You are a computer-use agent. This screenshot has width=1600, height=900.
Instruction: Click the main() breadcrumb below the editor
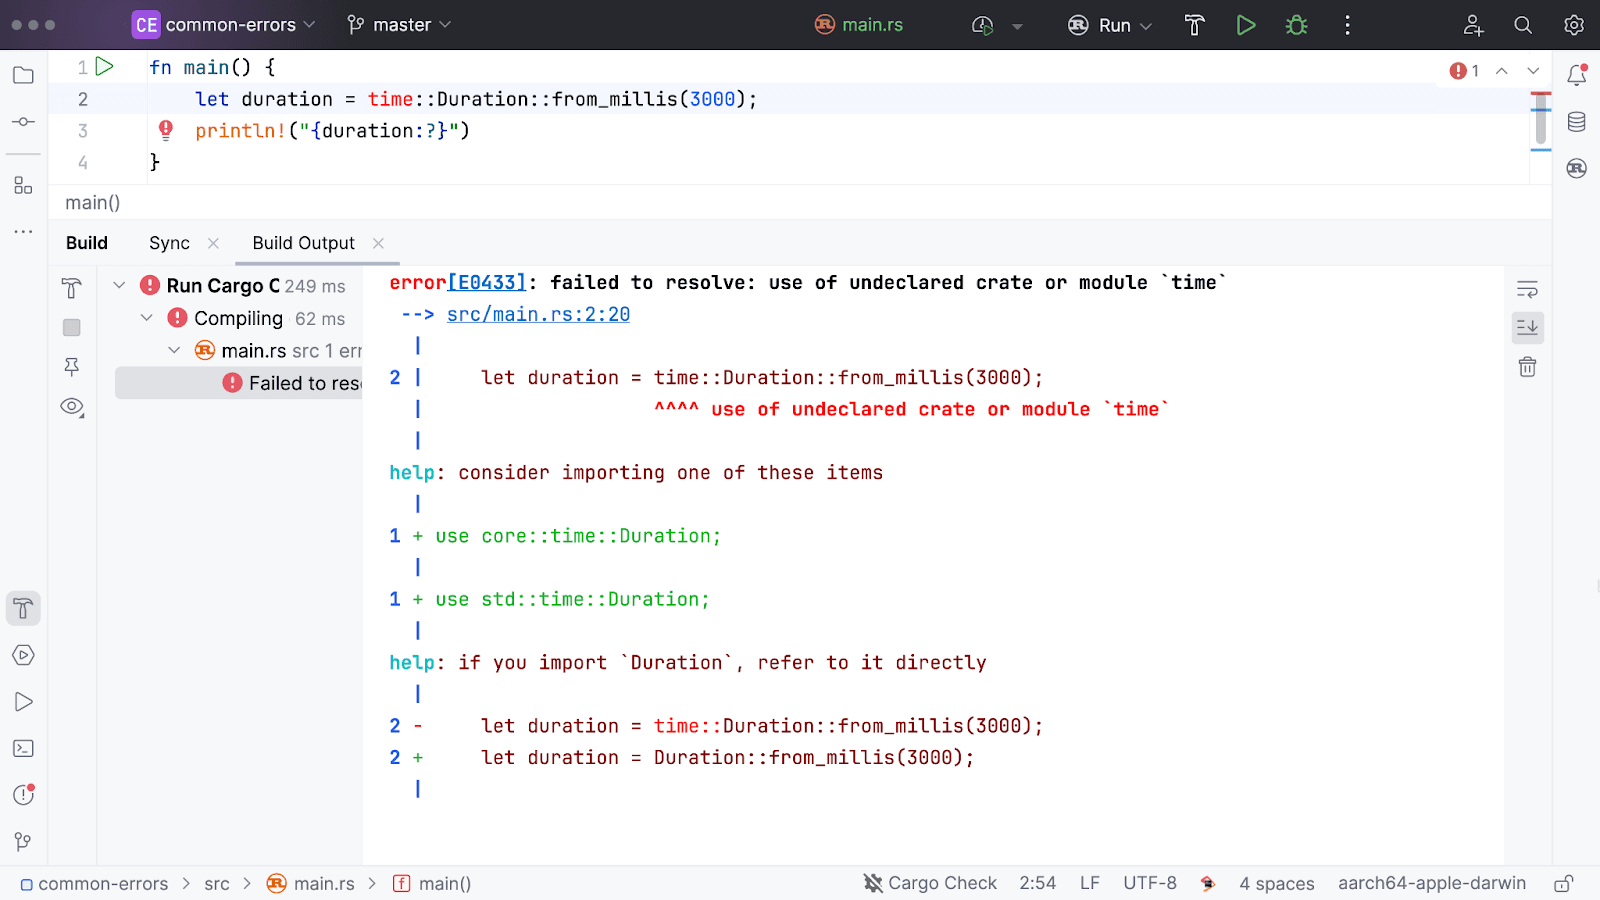pyautogui.click(x=91, y=202)
